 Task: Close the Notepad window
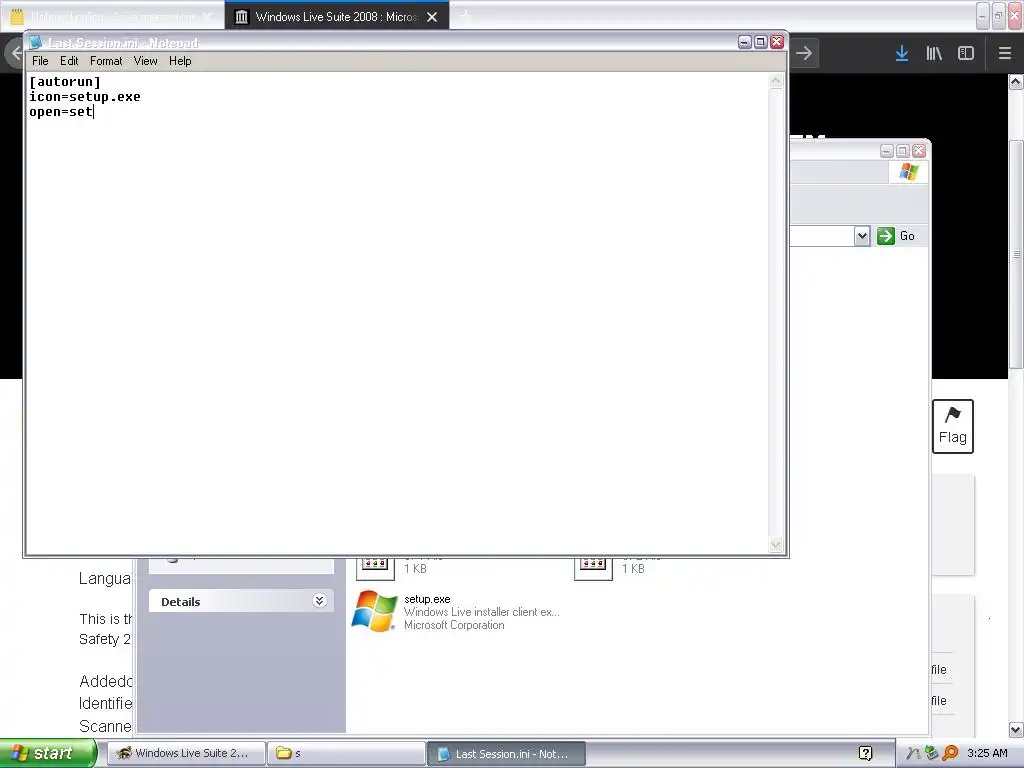point(776,42)
